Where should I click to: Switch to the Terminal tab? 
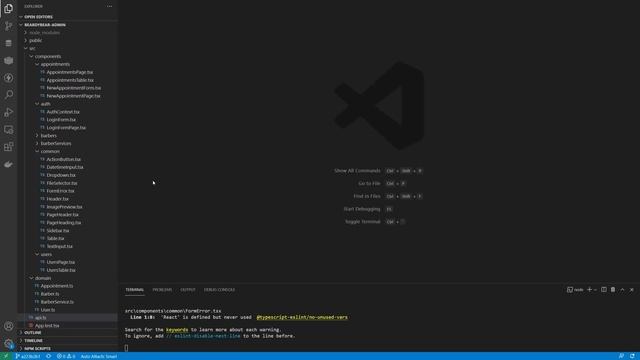click(x=134, y=290)
